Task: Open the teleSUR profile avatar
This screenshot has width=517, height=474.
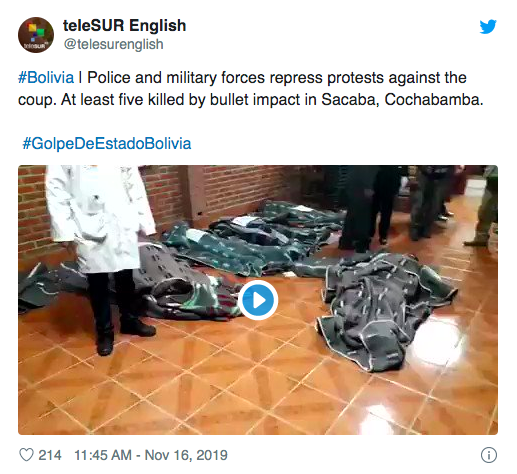Action: (x=36, y=35)
